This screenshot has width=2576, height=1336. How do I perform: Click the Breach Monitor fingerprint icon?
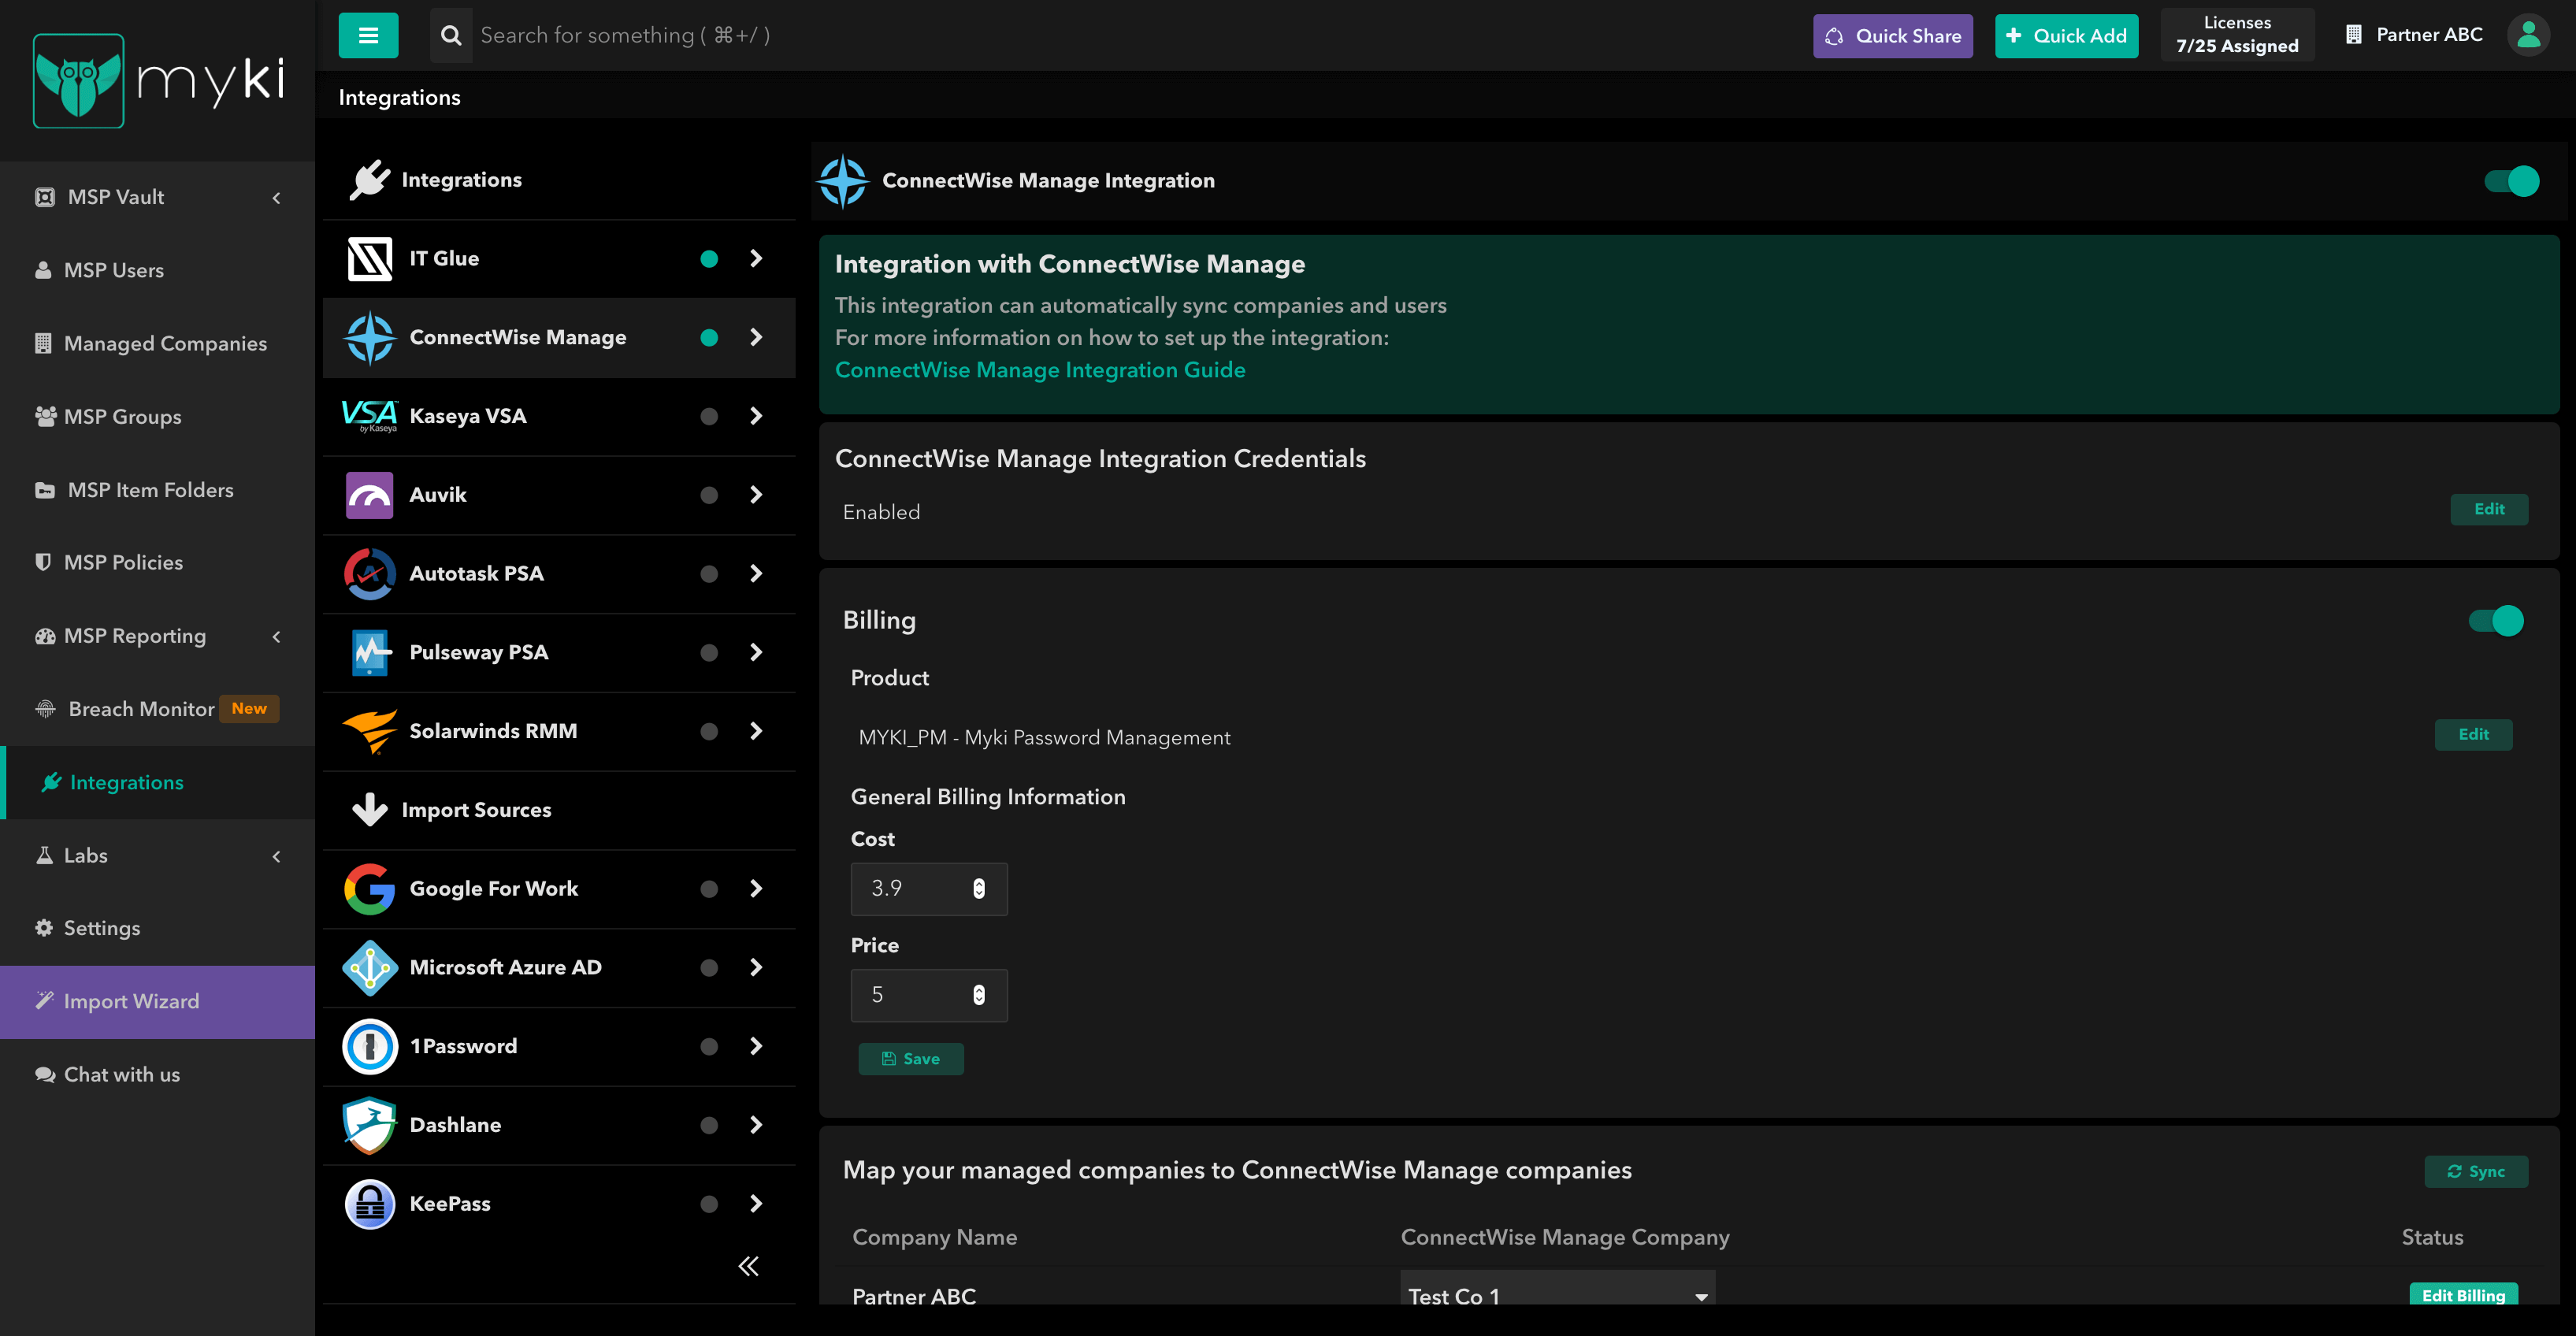pyautogui.click(x=45, y=709)
